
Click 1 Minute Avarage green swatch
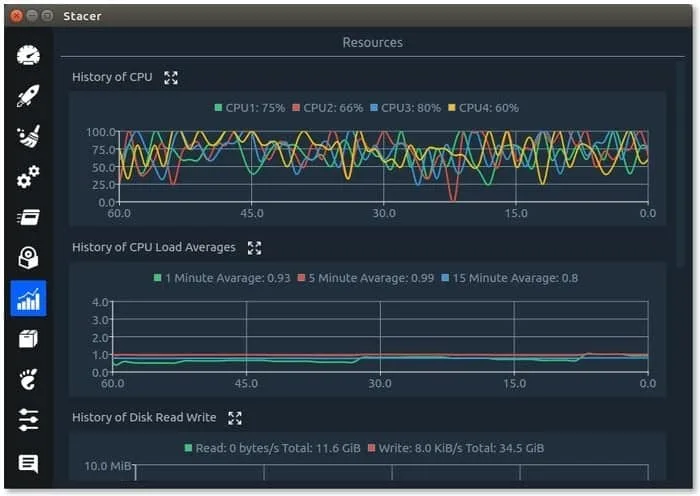(x=158, y=278)
